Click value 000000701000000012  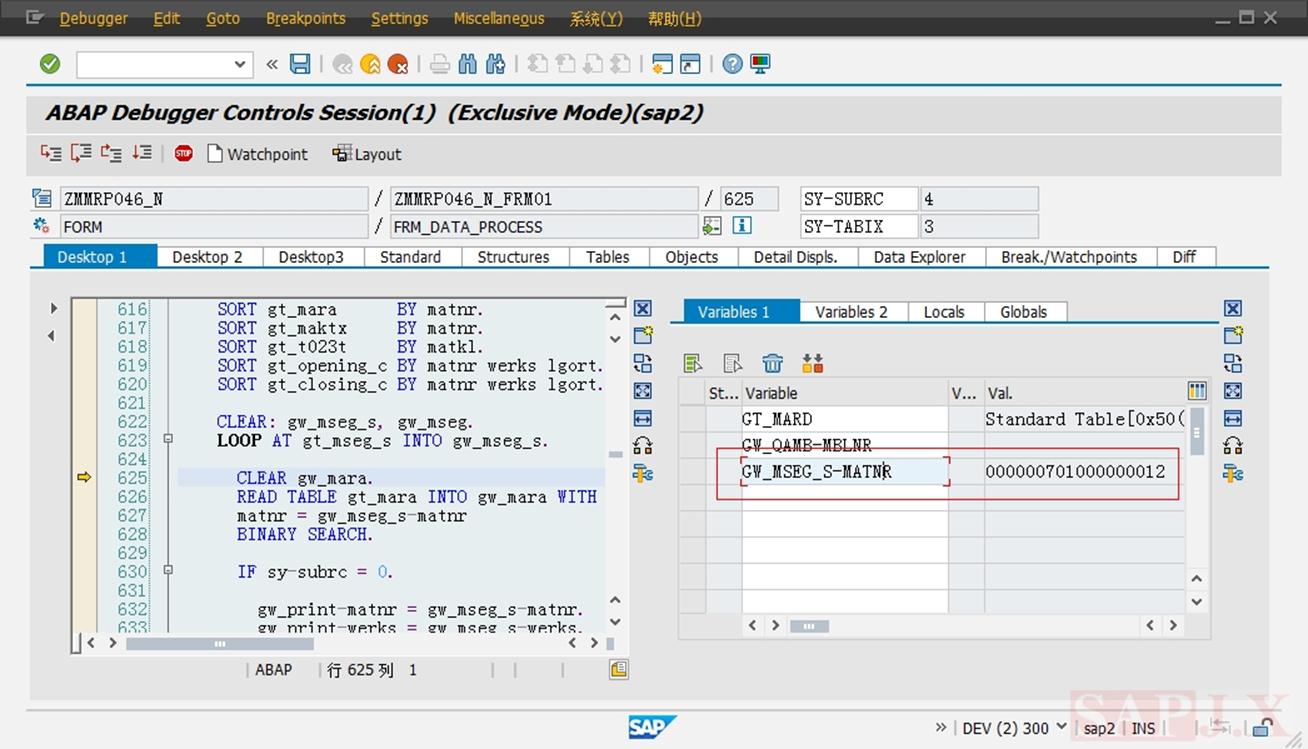tap(1075, 472)
